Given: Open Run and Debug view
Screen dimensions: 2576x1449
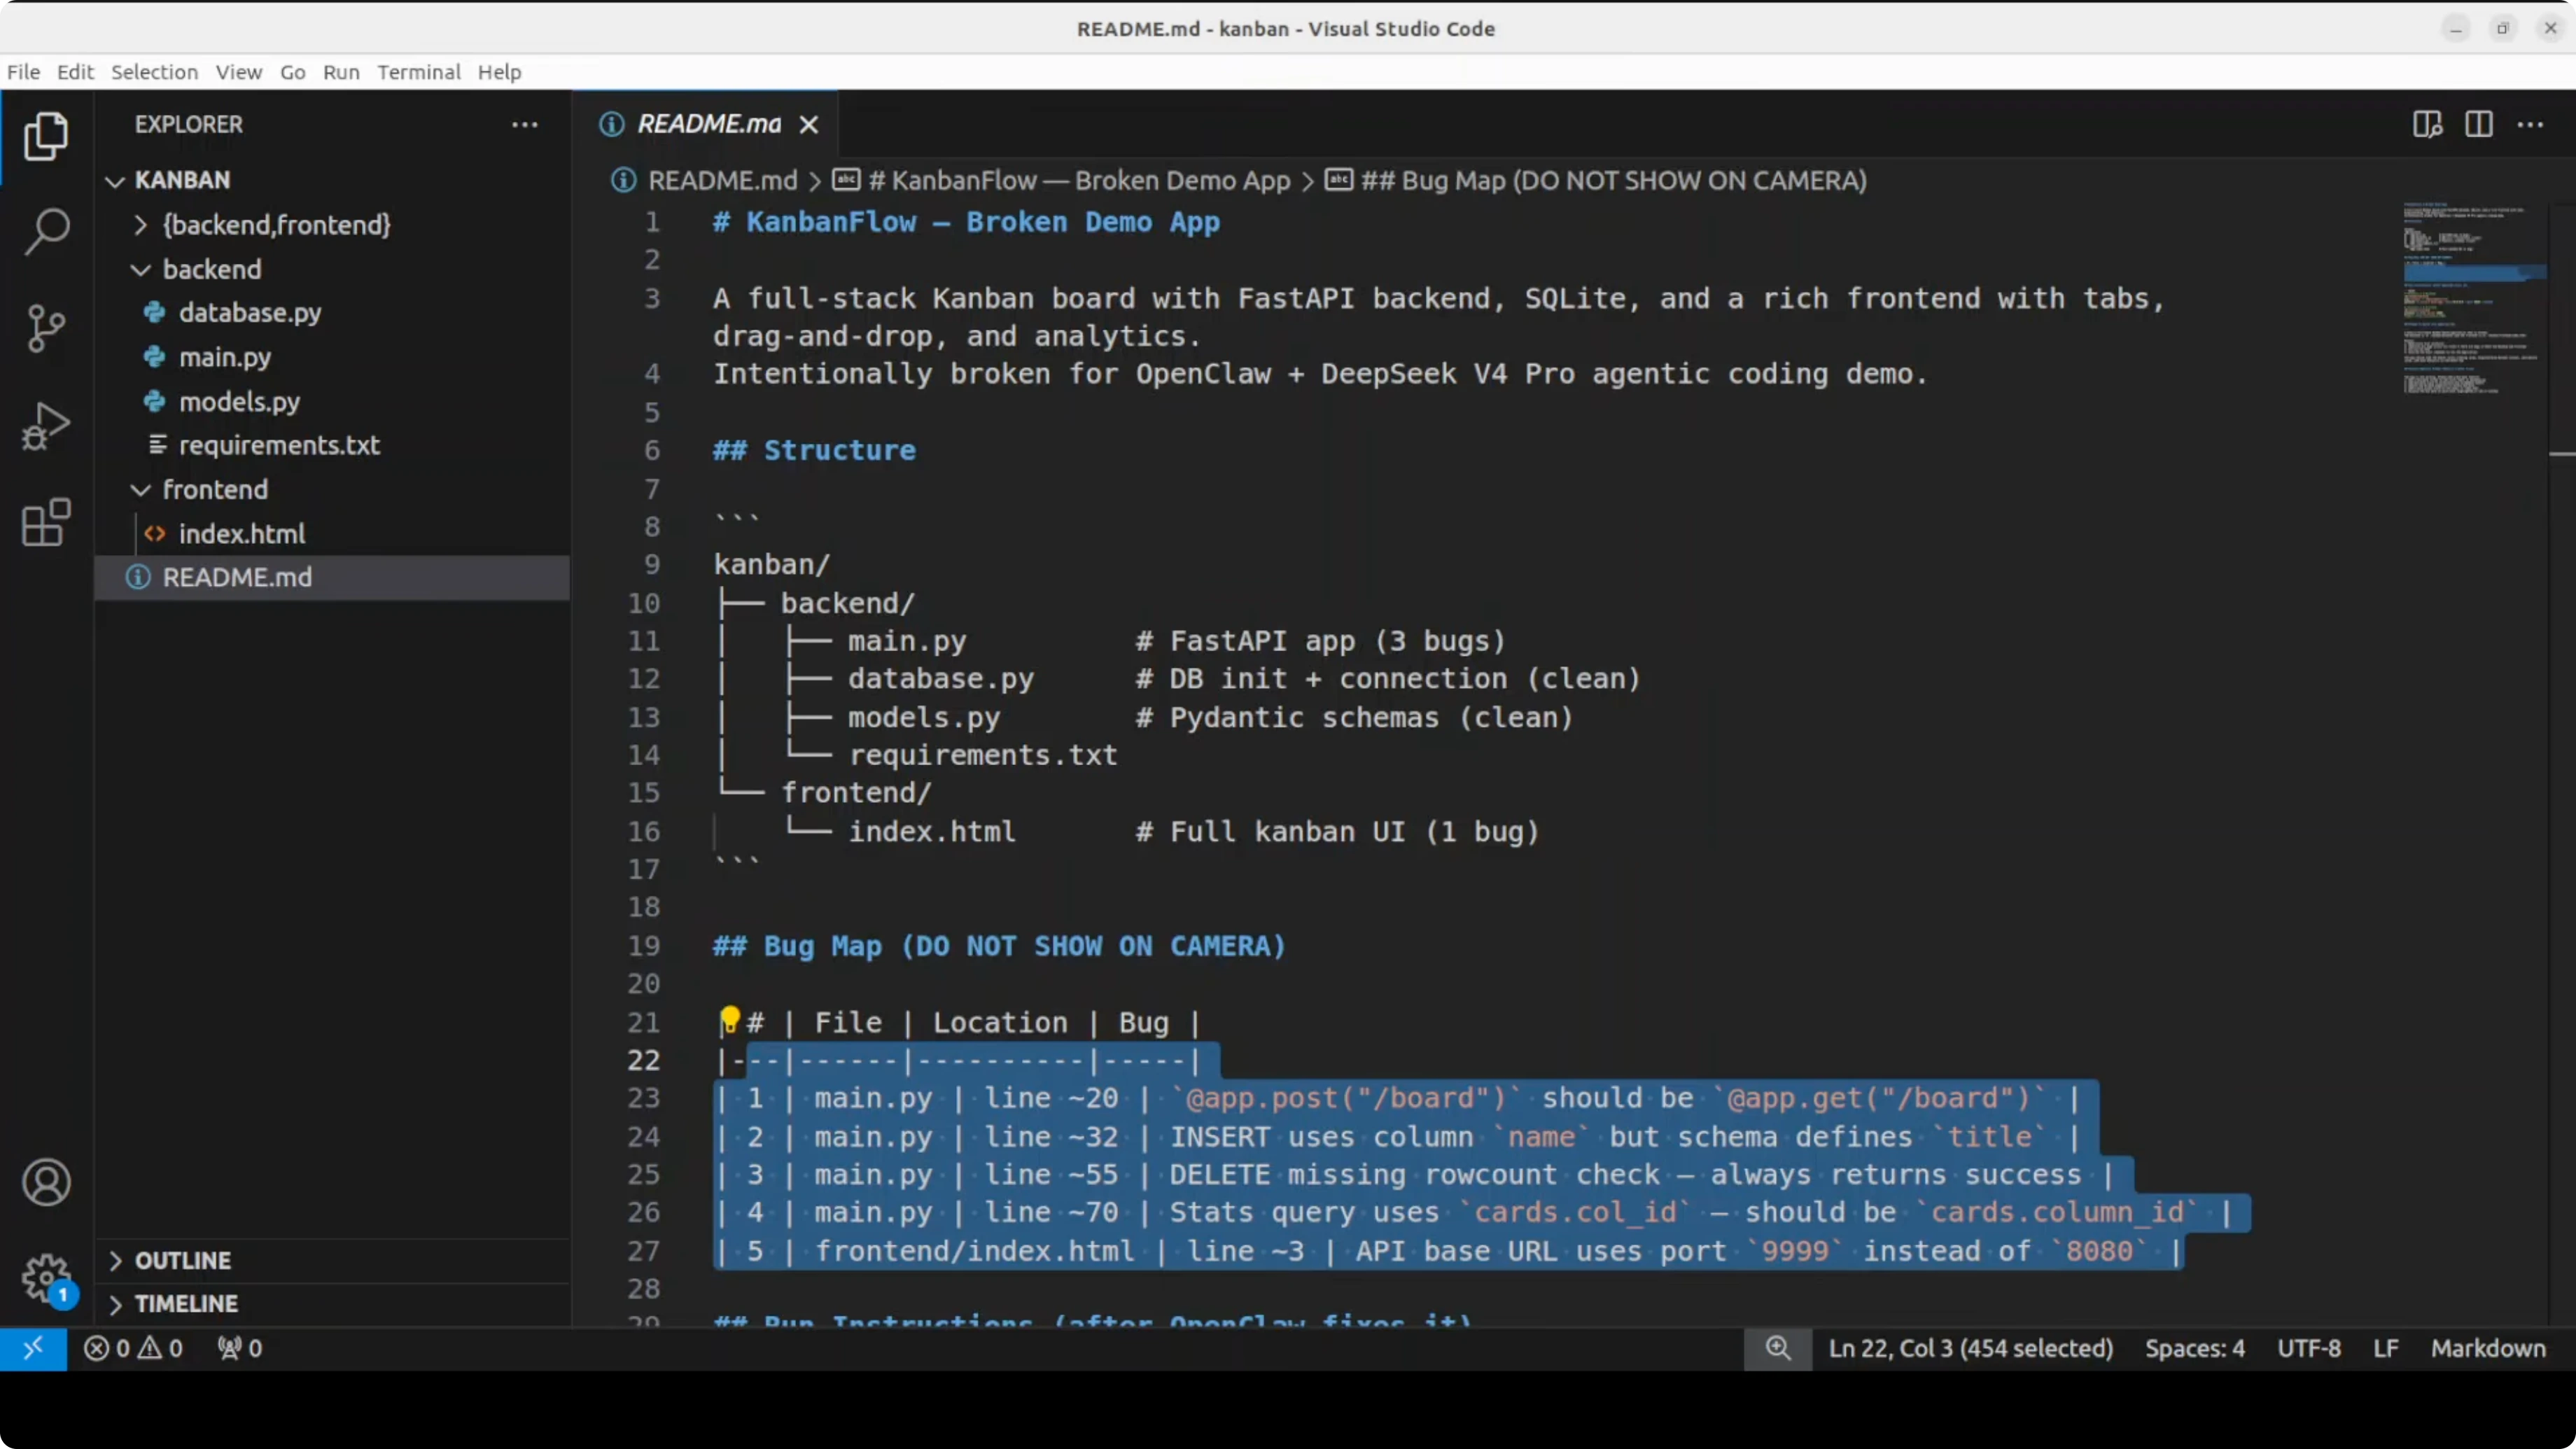Looking at the screenshot, I should [x=46, y=426].
